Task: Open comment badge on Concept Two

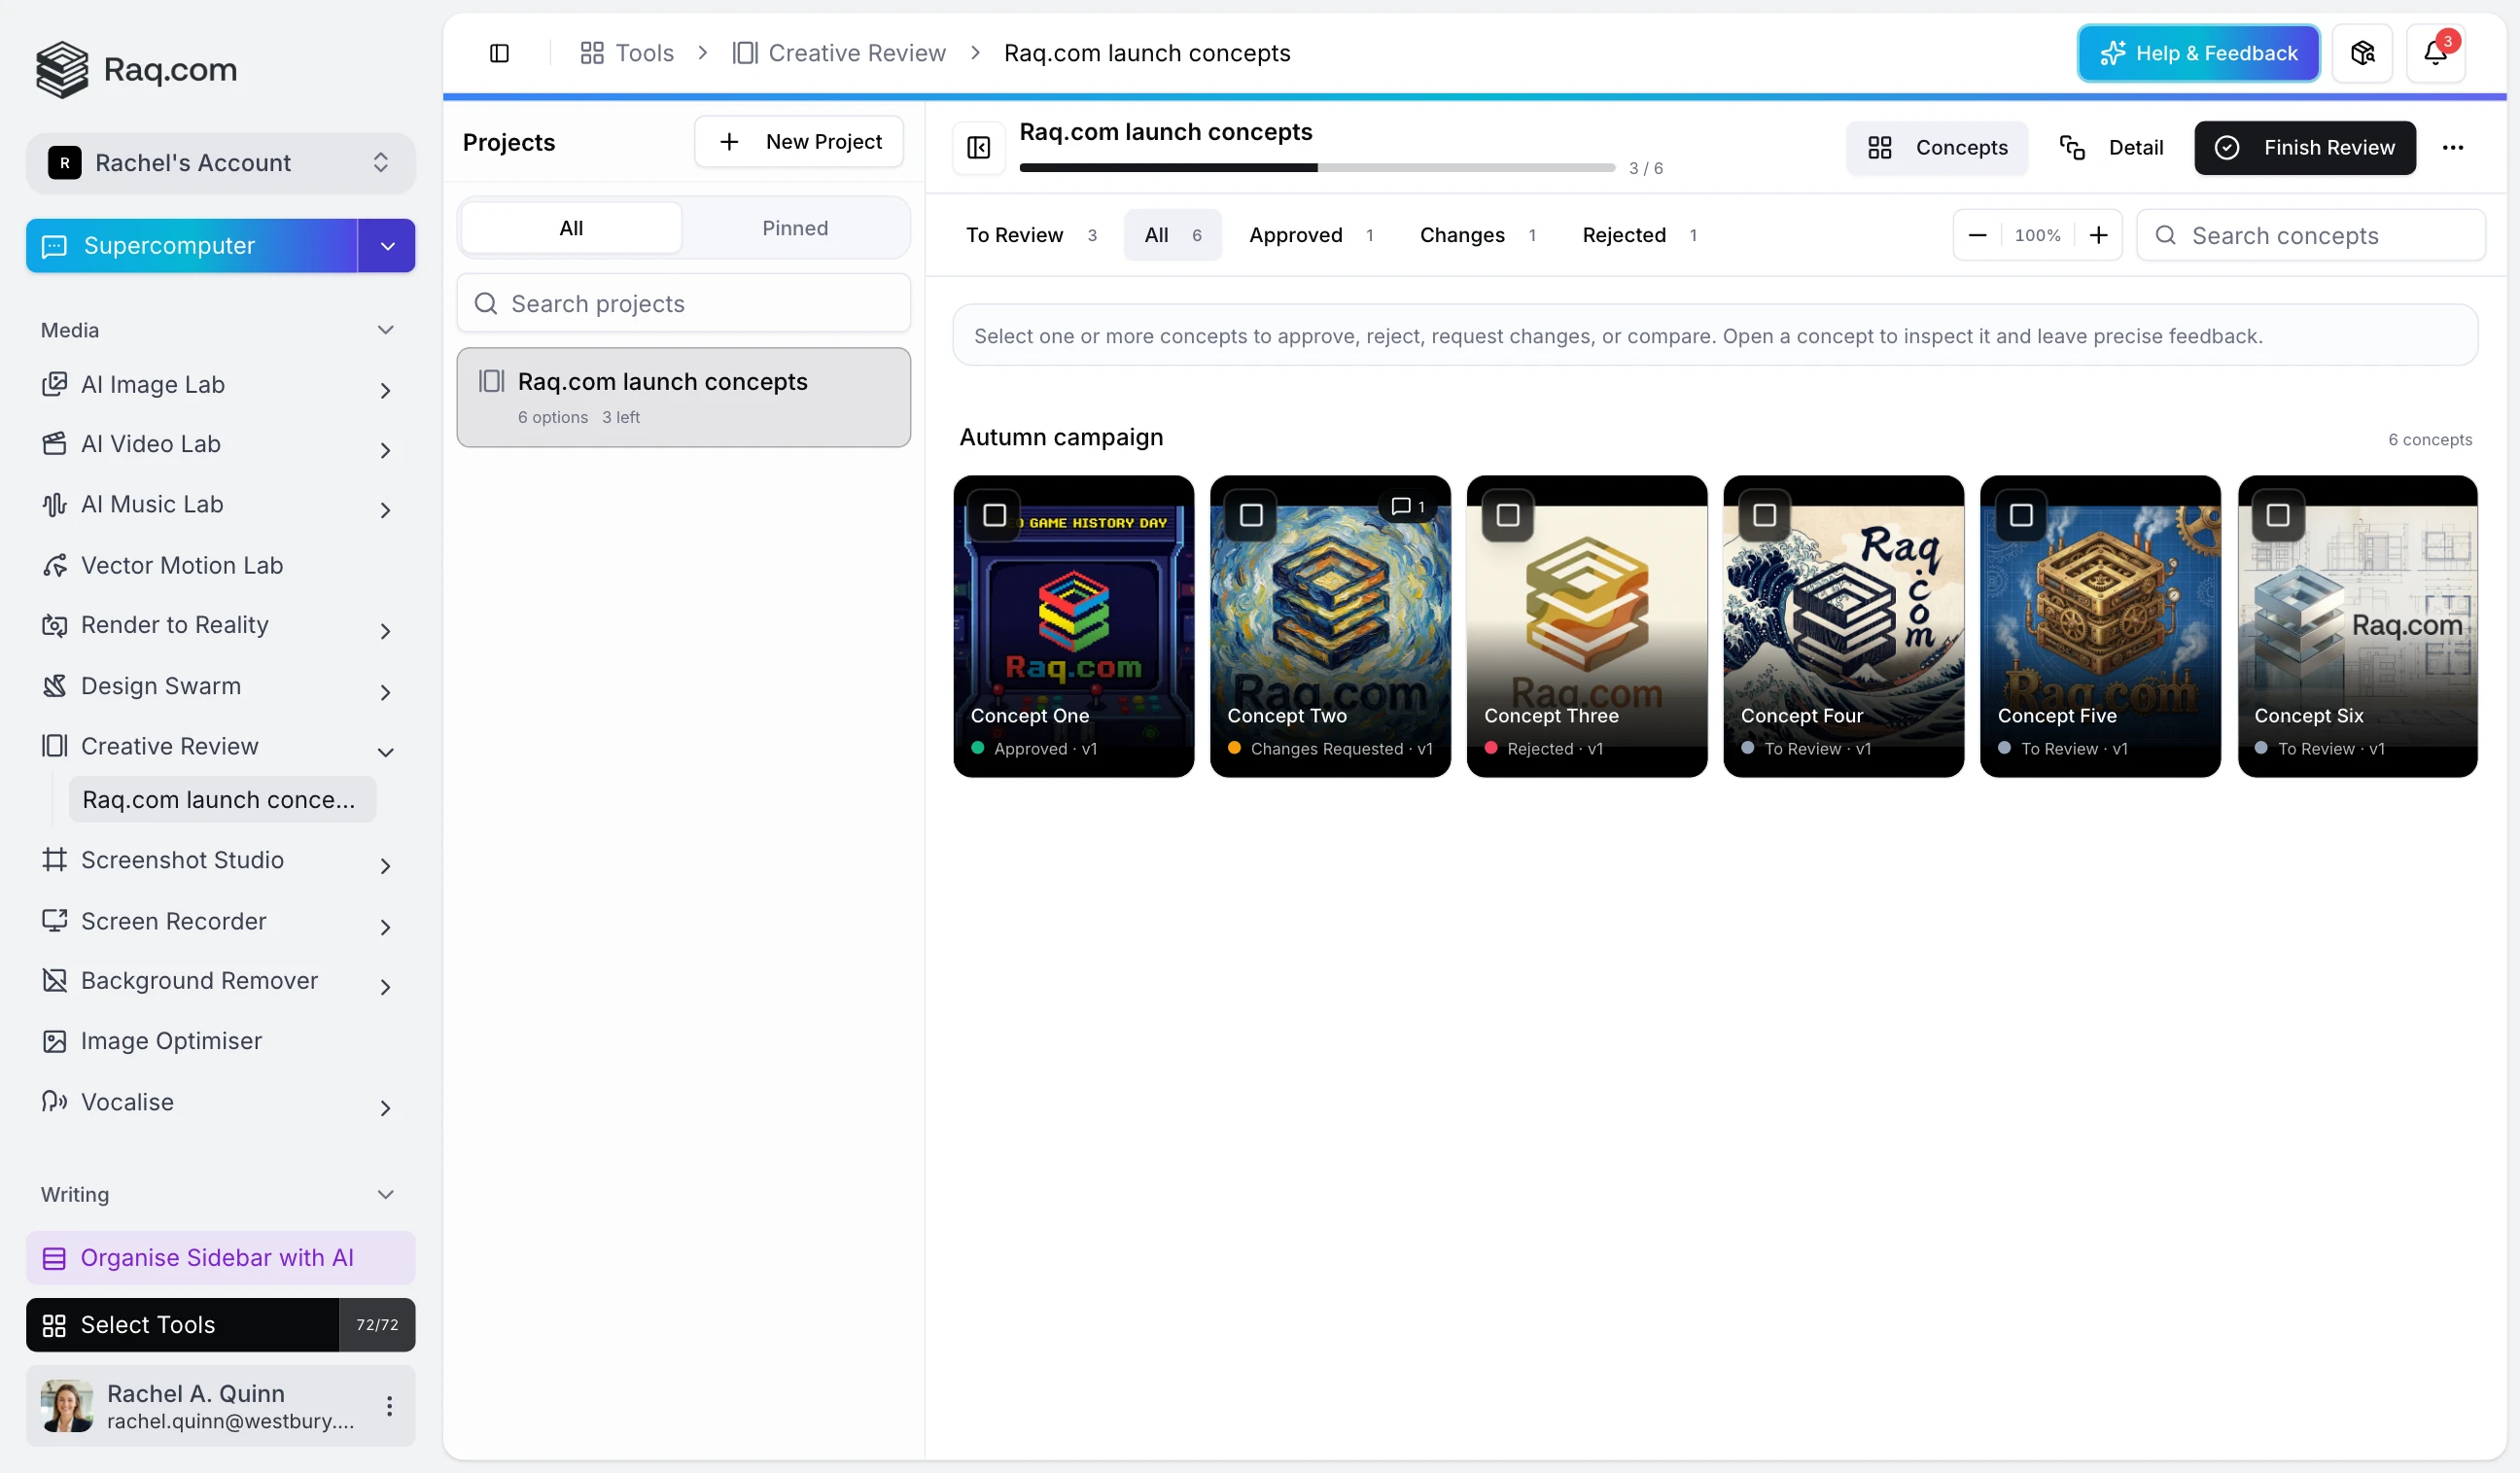Action: click(x=1407, y=507)
